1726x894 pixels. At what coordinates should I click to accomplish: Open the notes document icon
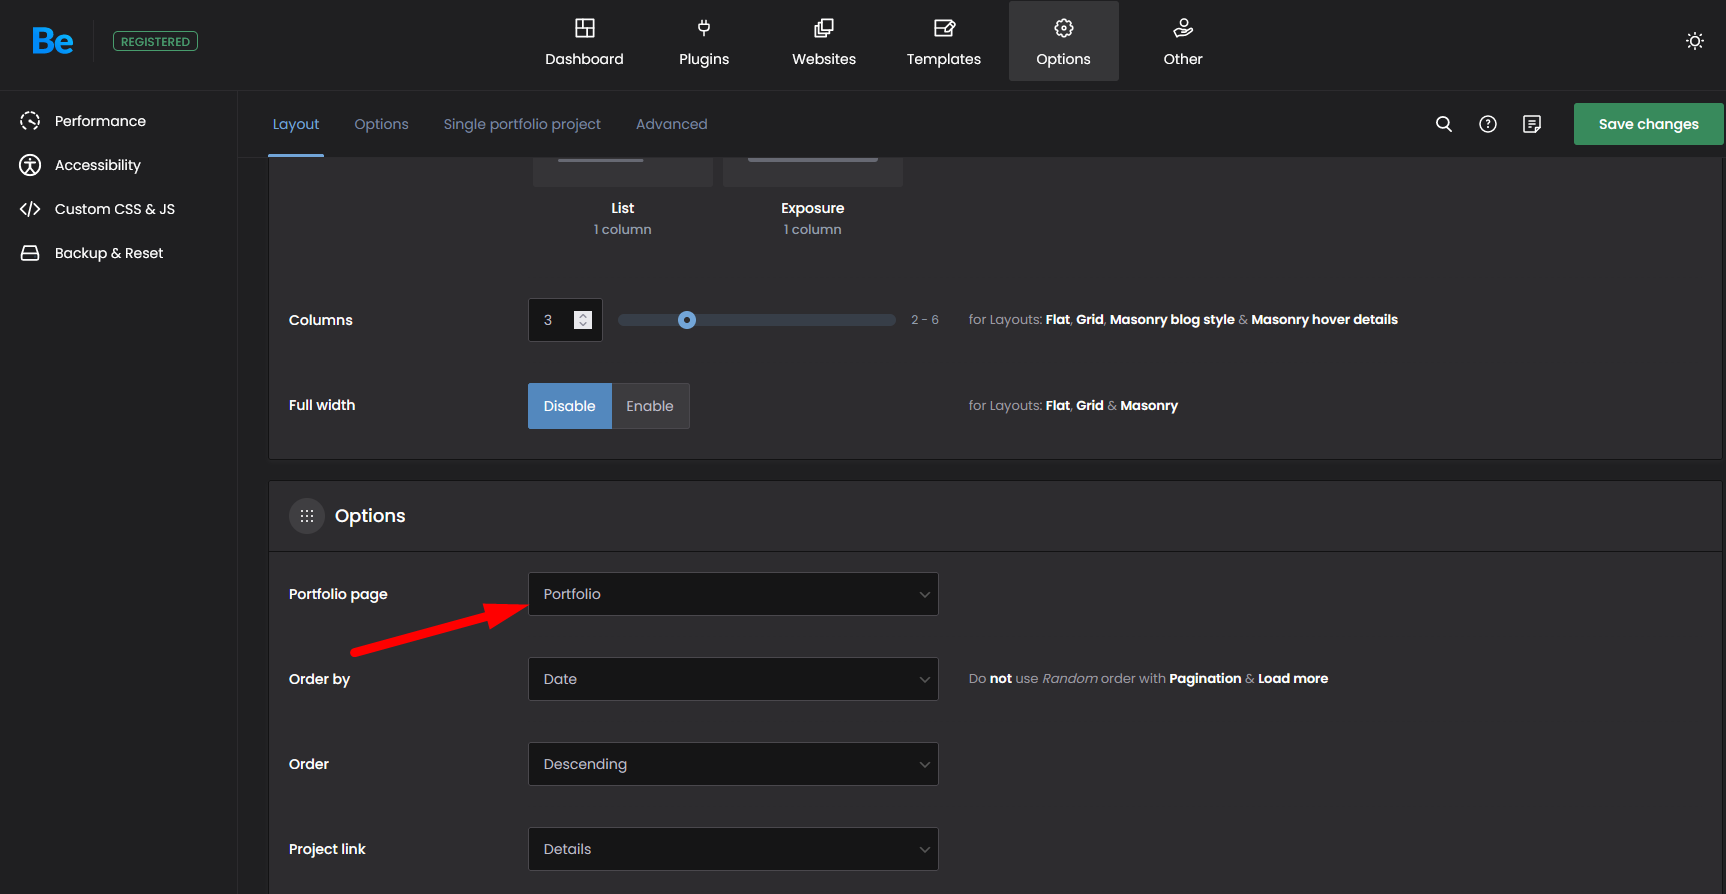tap(1532, 124)
